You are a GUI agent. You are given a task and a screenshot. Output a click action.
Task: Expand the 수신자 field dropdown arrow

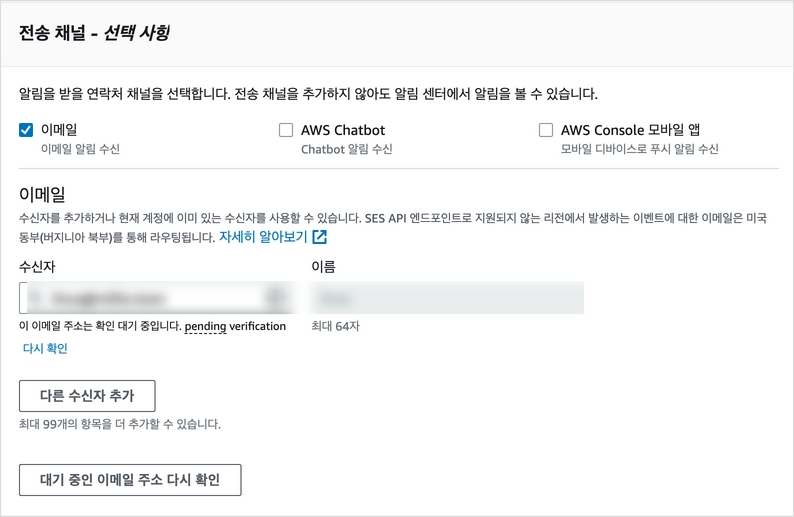[x=275, y=298]
